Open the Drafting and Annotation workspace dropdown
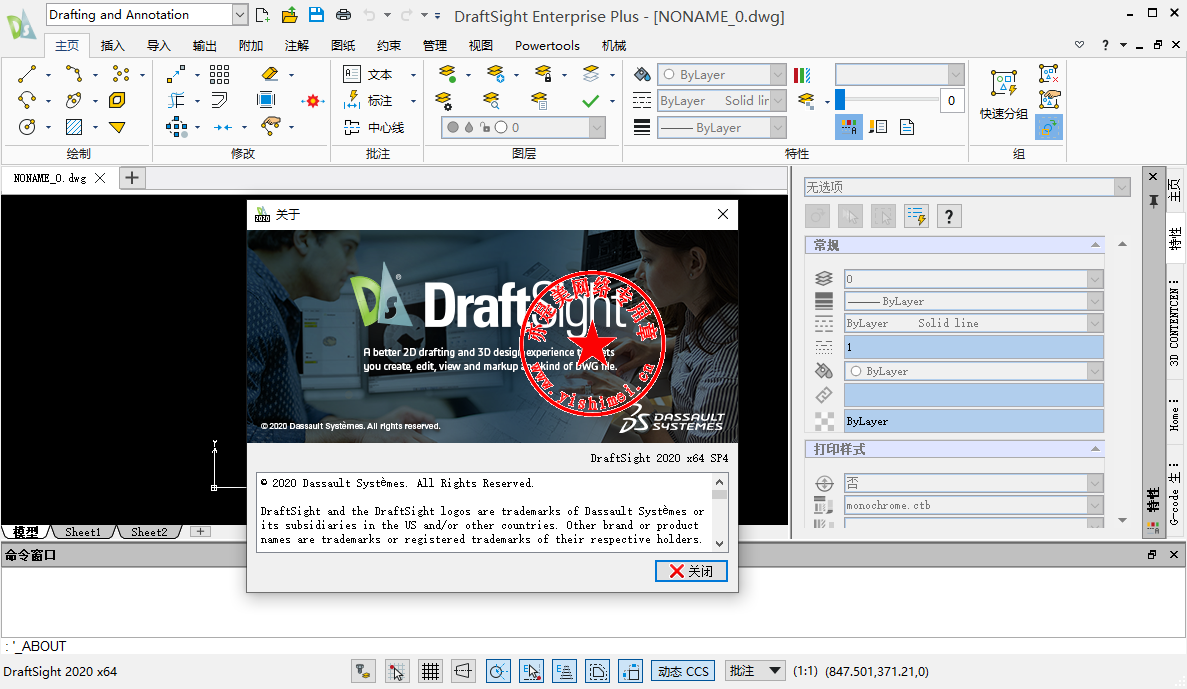Viewport: 1187px width, 689px height. (x=239, y=14)
